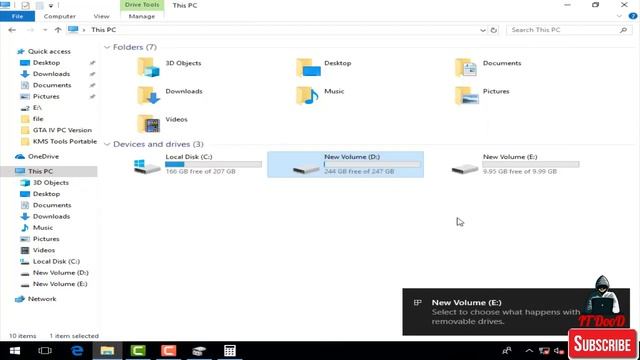Image resolution: width=640 pixels, height=360 pixels.
Task: Click the File Explorer taskbar icon
Action: (107, 351)
